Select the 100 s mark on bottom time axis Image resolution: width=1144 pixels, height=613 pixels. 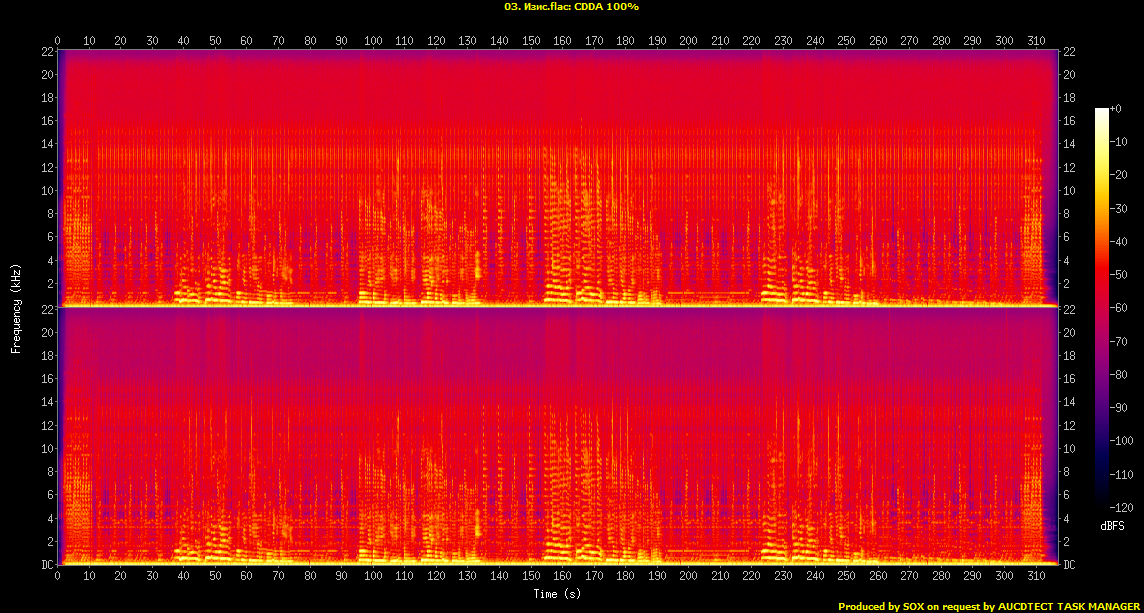[373, 577]
